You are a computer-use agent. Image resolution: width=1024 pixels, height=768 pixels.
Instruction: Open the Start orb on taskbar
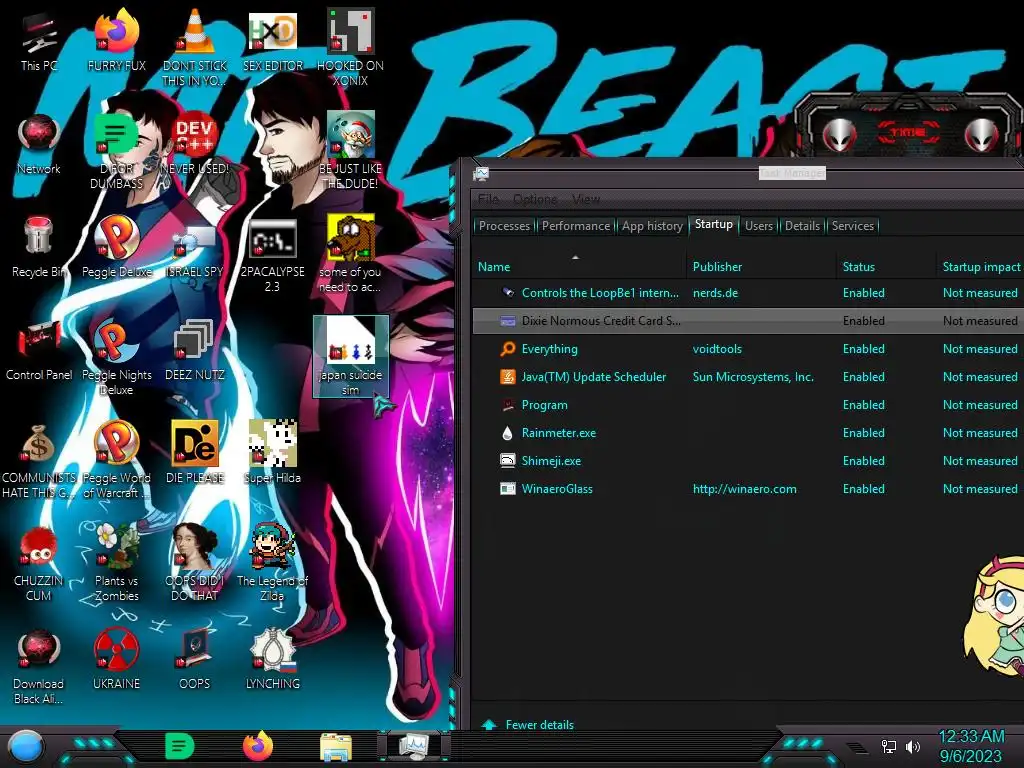(x=26, y=747)
